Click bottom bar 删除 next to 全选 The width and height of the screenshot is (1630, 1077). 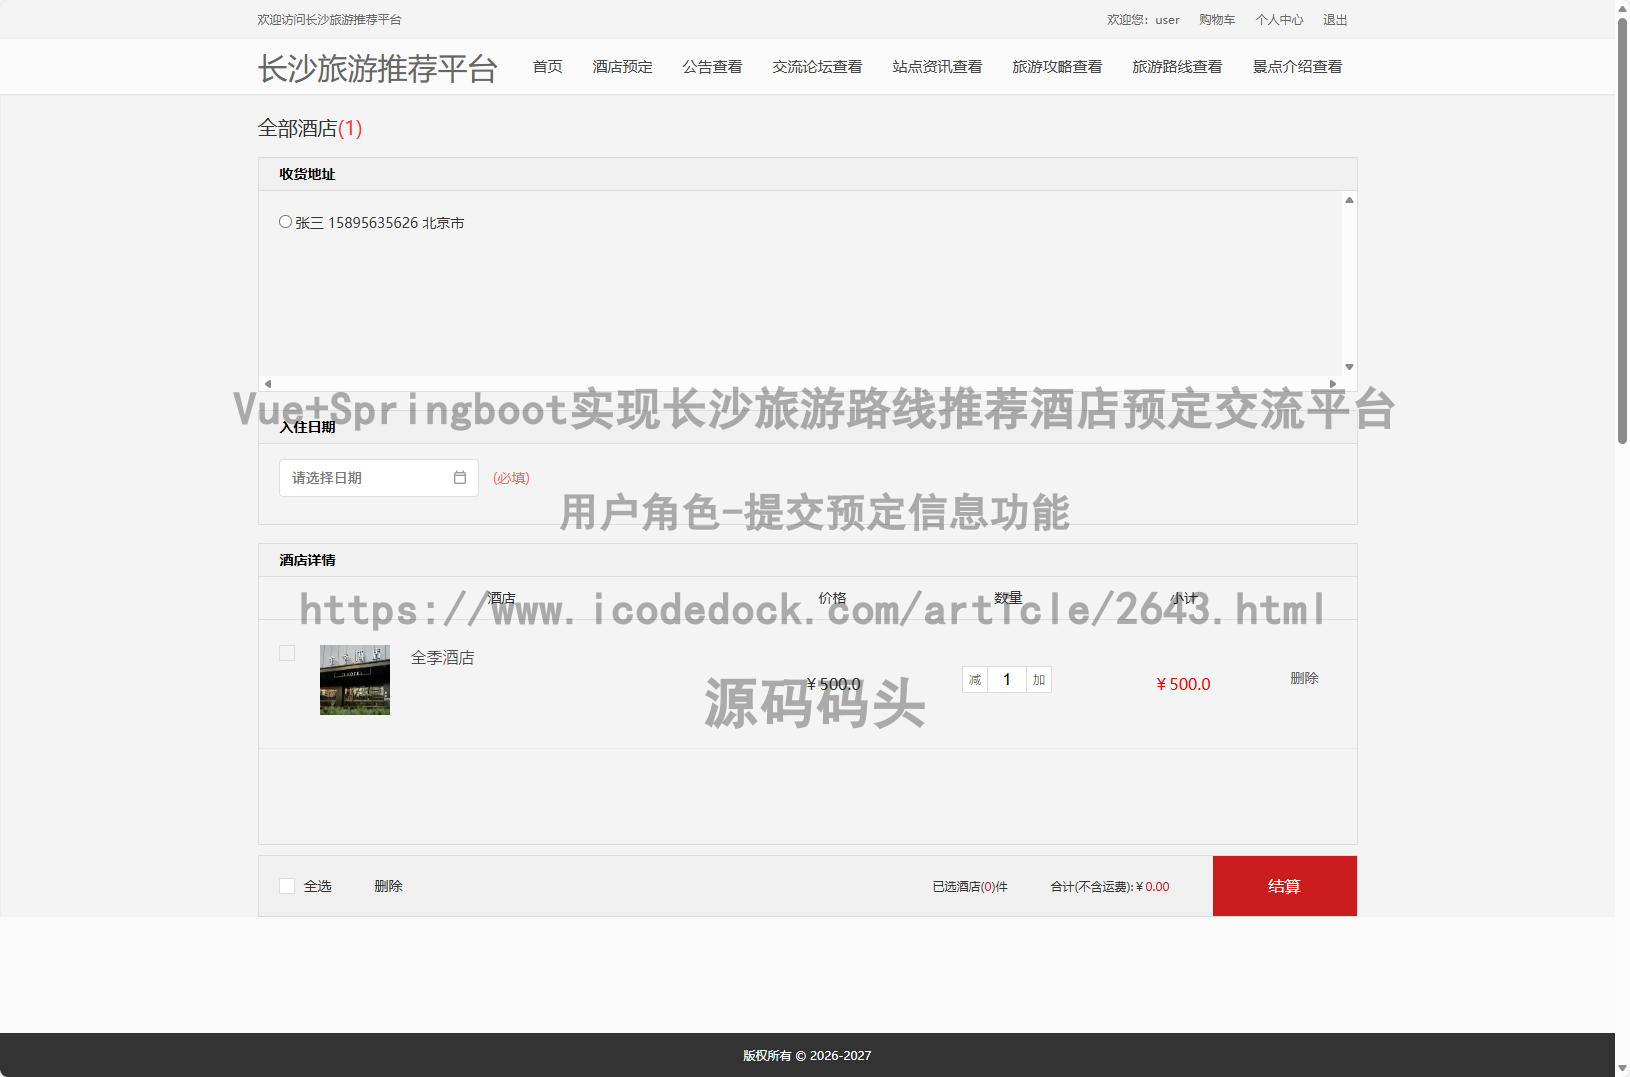(x=388, y=886)
